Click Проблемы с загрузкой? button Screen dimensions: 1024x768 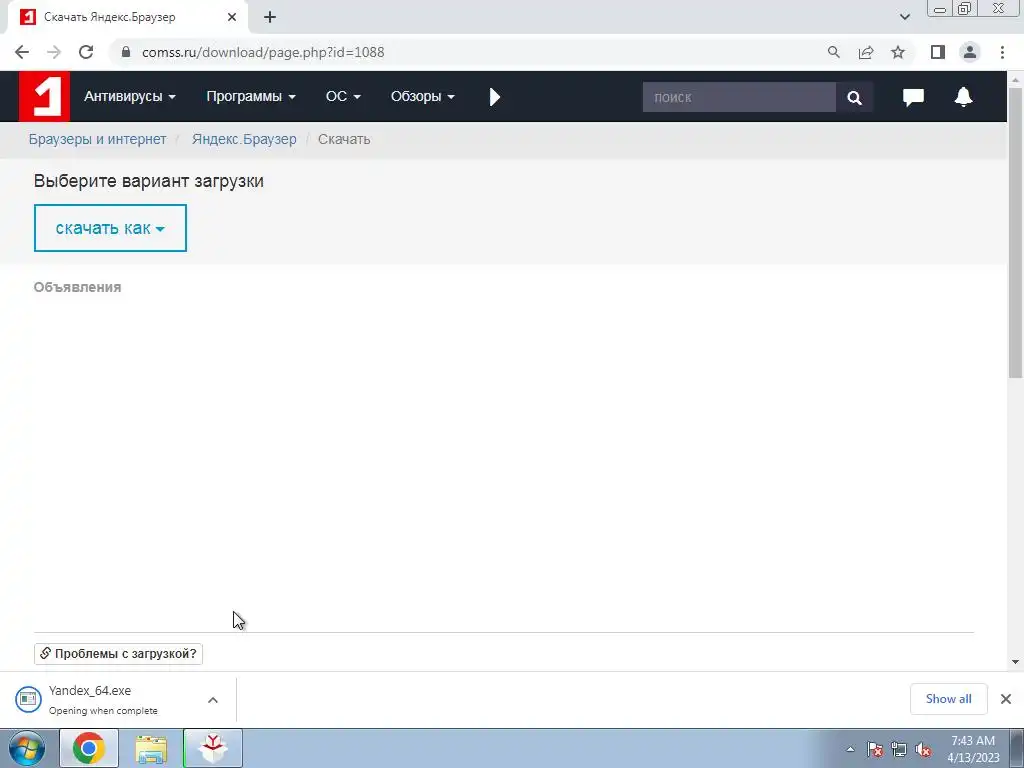[x=118, y=654]
